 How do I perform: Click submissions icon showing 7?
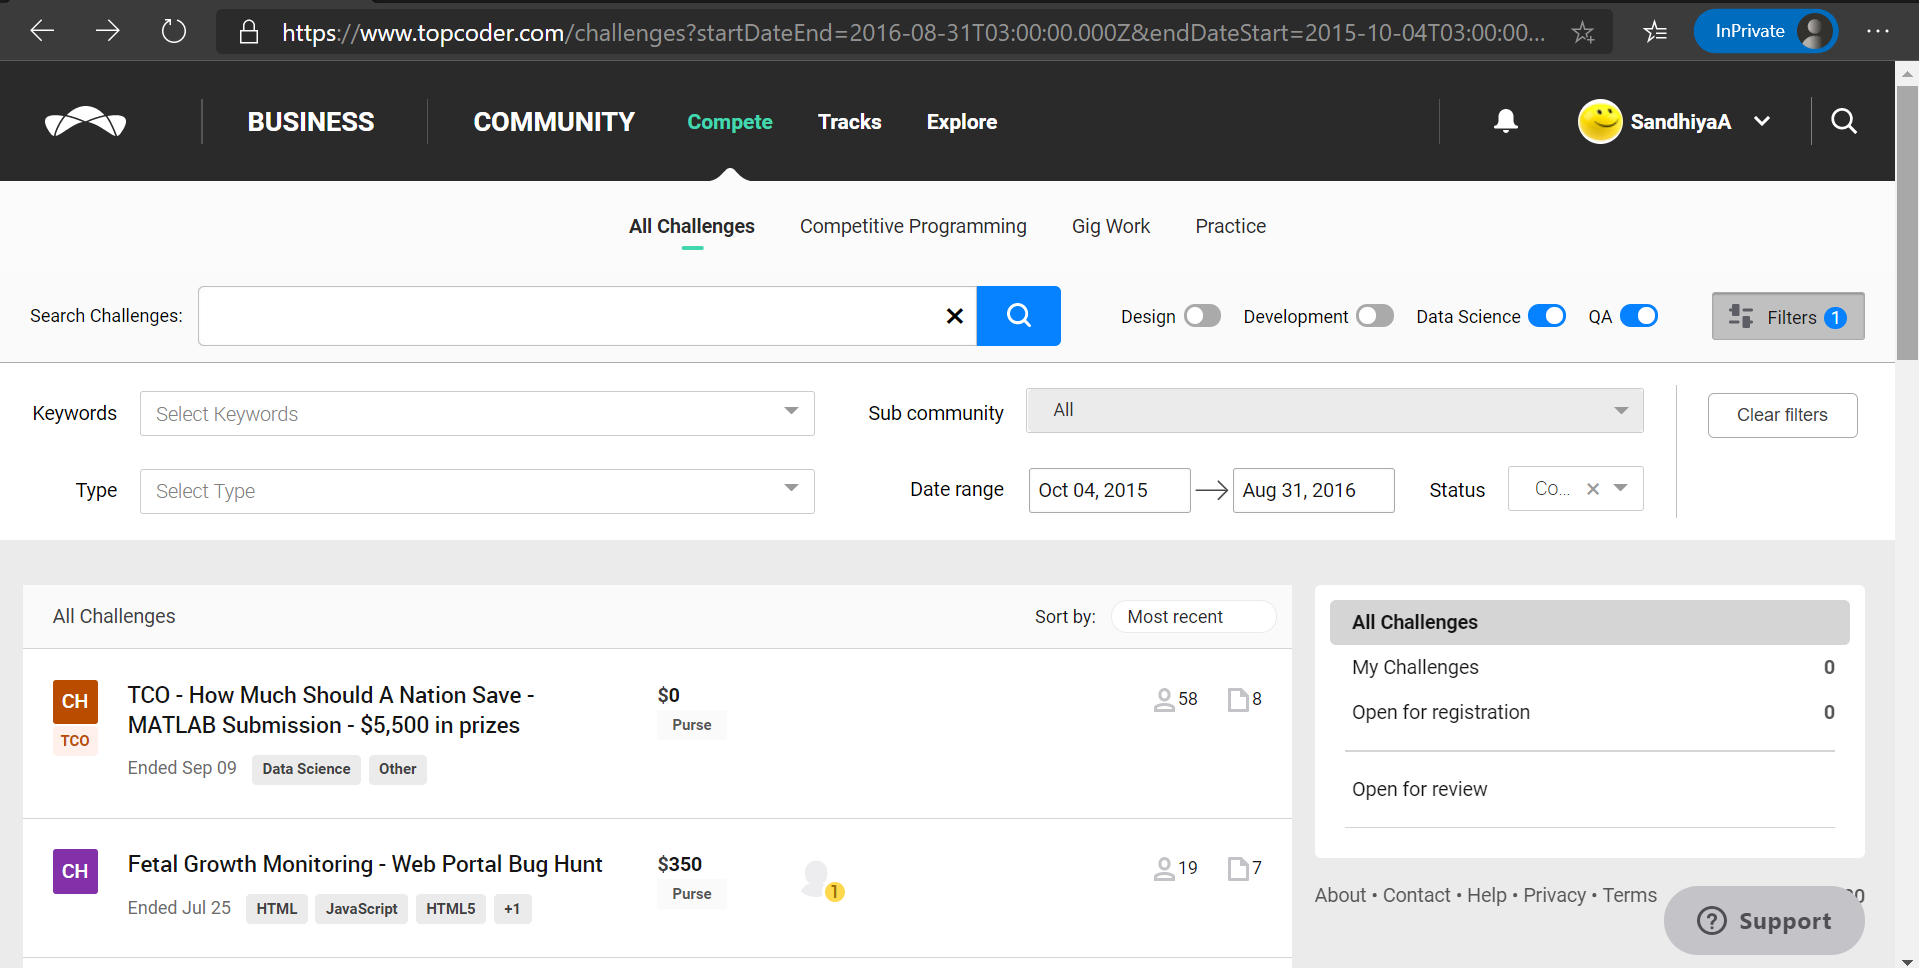click(1238, 868)
